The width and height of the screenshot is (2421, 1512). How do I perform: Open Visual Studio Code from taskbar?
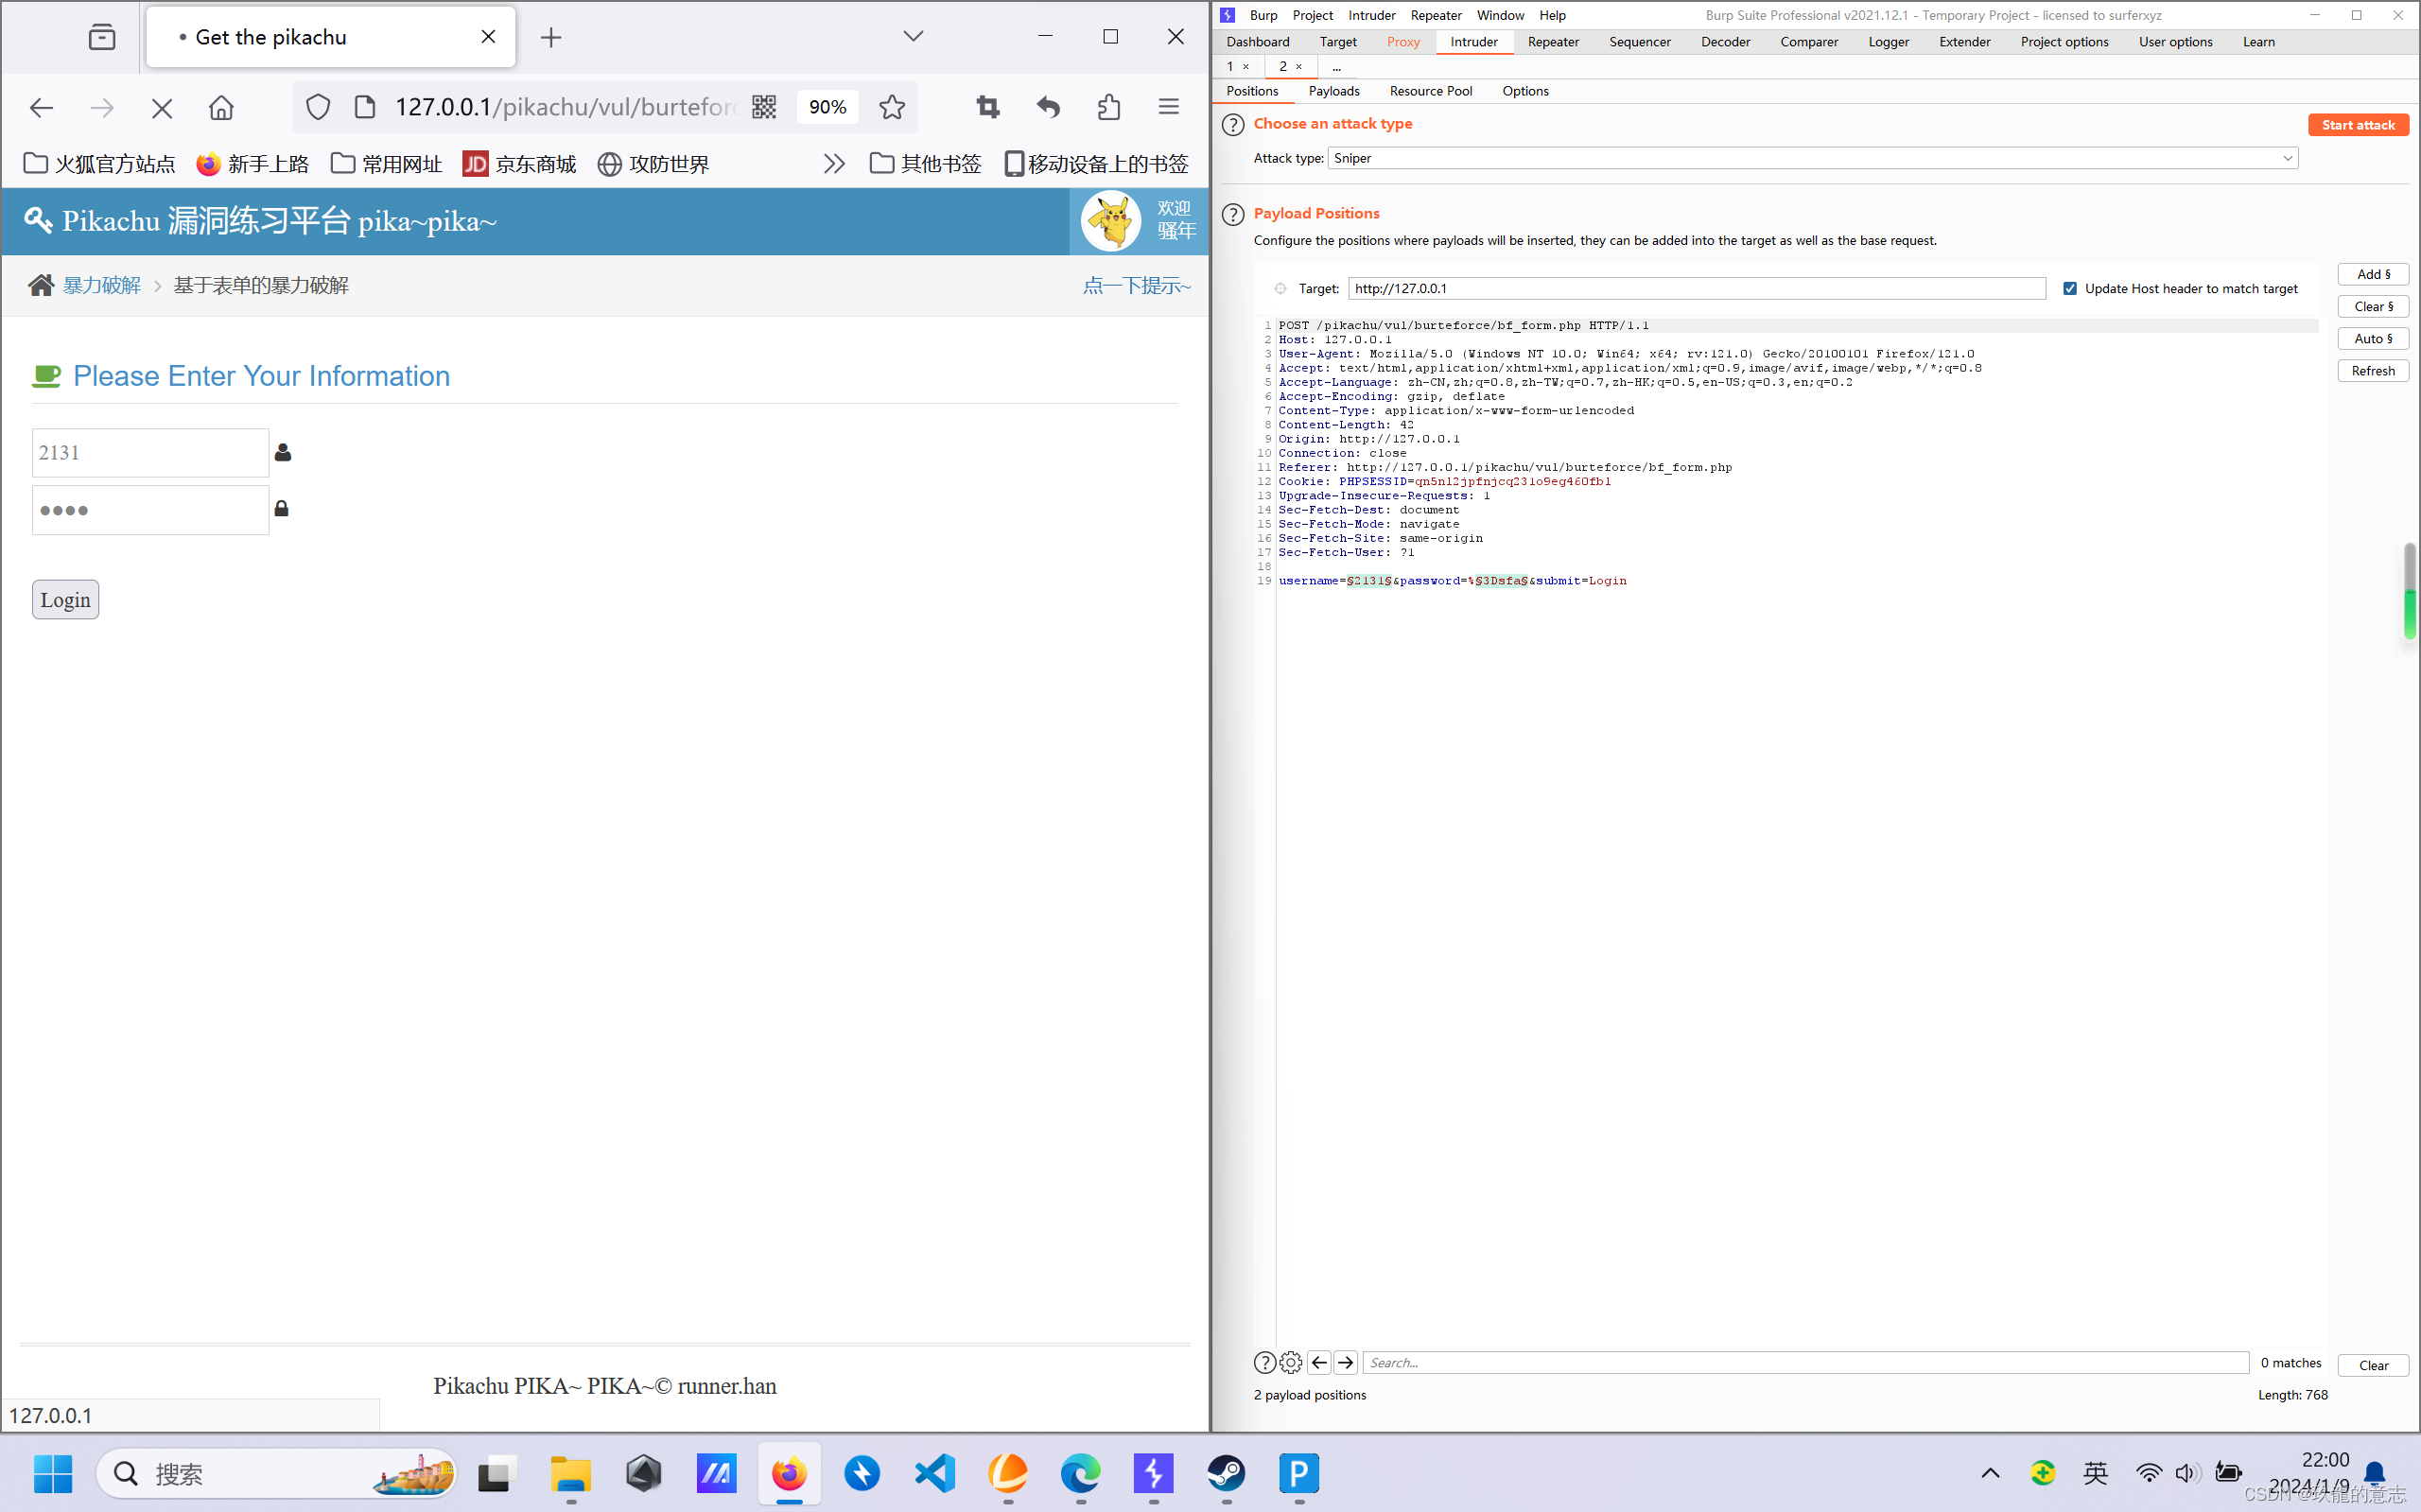934,1473
